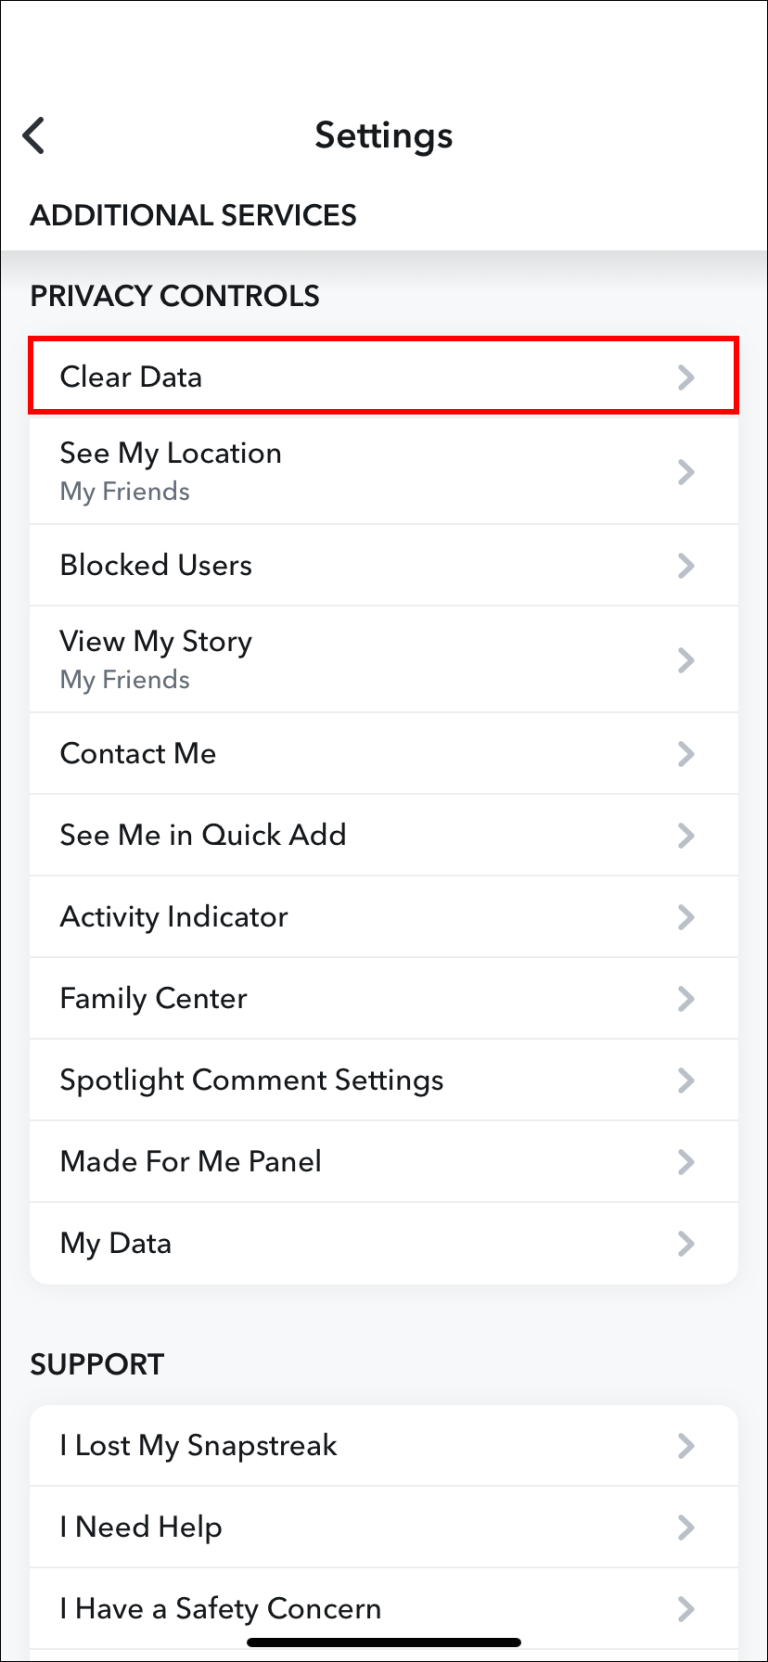Tap the back arrow icon
This screenshot has height=1662, width=768.
coord(34,135)
